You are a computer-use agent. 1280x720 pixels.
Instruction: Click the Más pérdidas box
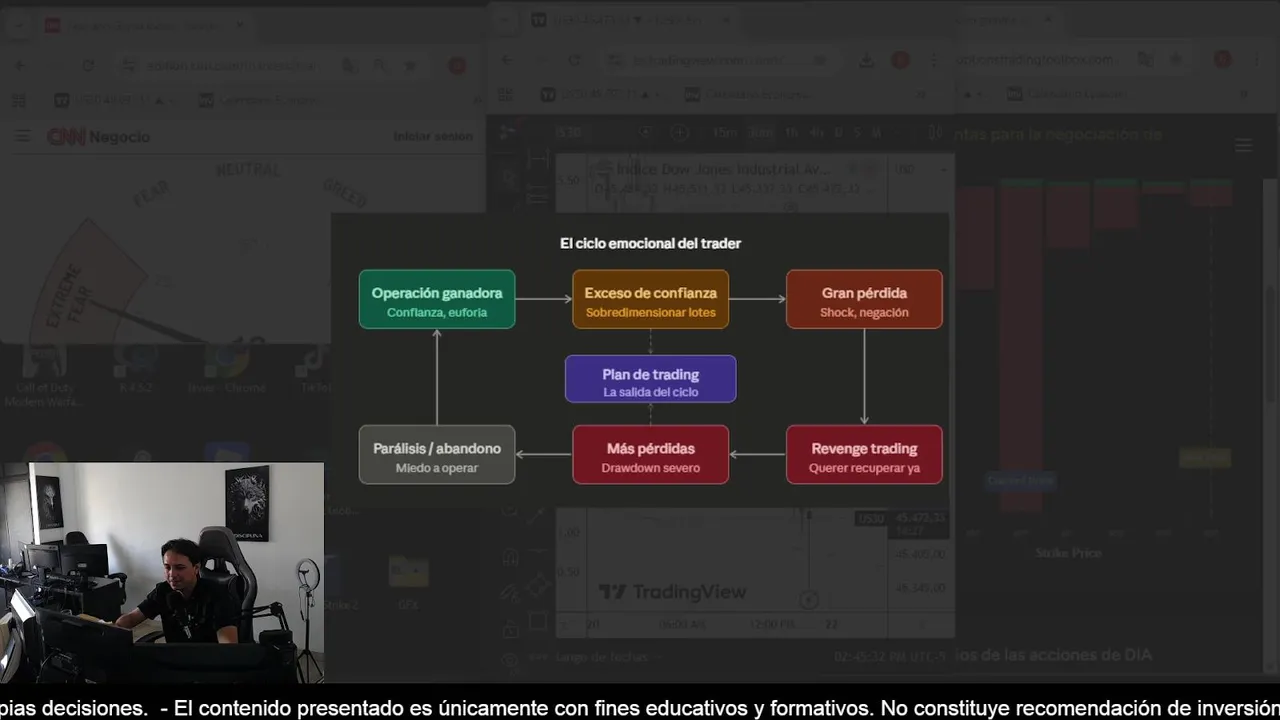[x=651, y=455]
